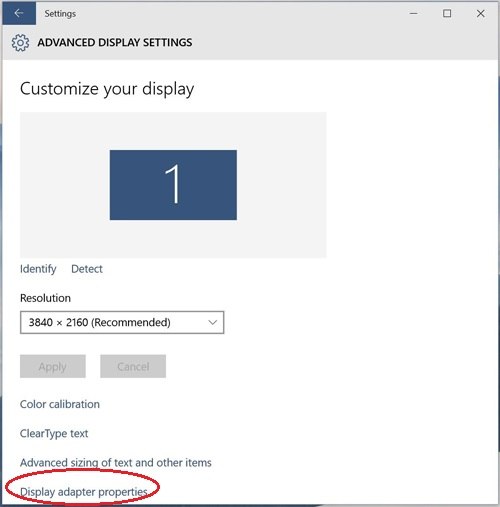Screen dimensions: 500x507
Task: Open Display adapter properties
Action: pyautogui.click(x=84, y=492)
